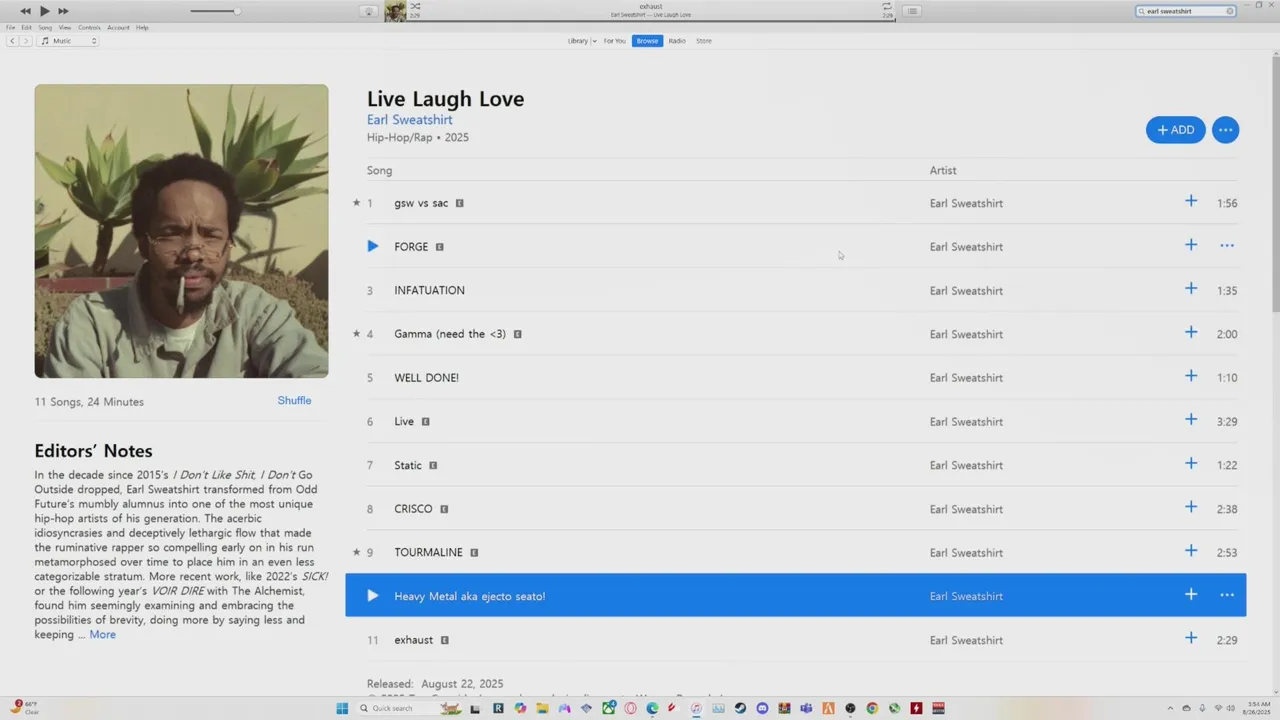Go forward with the right arrow button
Screen dimensions: 1280x720
pos(26,41)
